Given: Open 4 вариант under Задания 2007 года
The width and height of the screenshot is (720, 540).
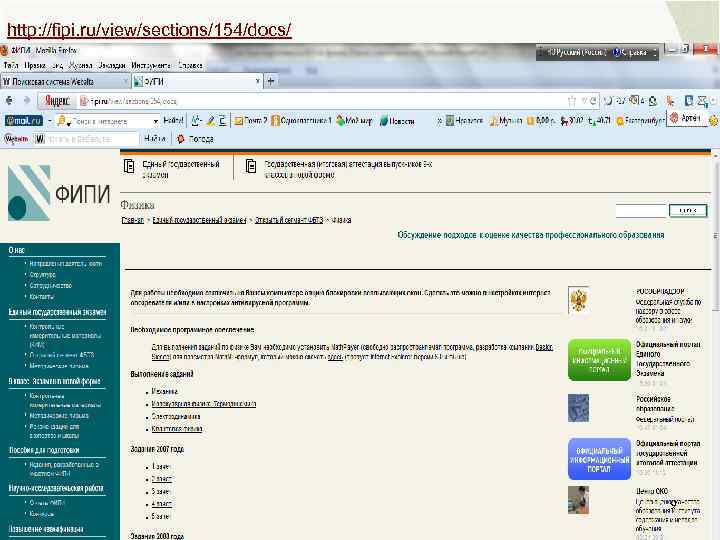Looking at the screenshot, I should (x=161, y=504).
